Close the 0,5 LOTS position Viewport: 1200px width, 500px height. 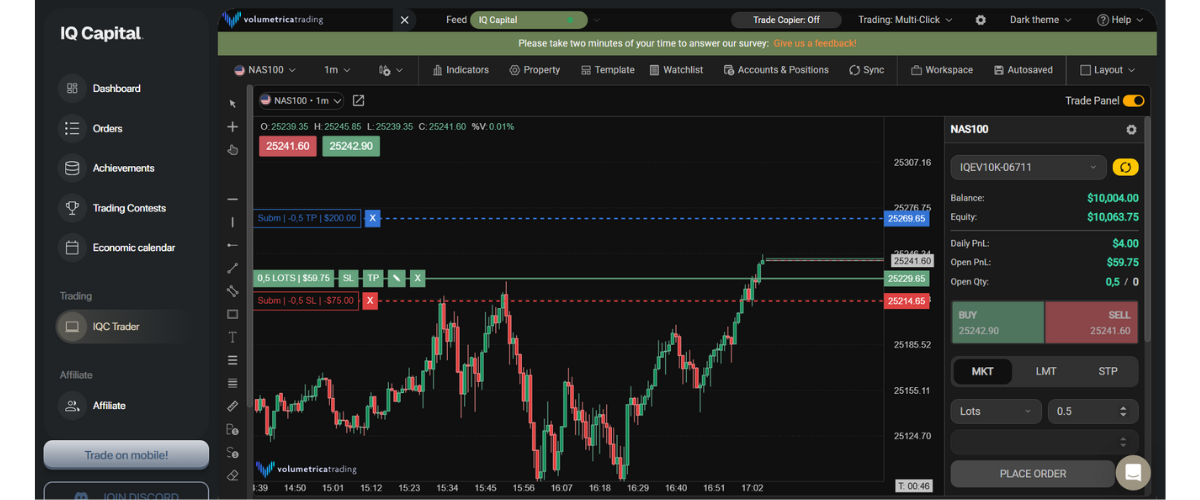(x=418, y=278)
